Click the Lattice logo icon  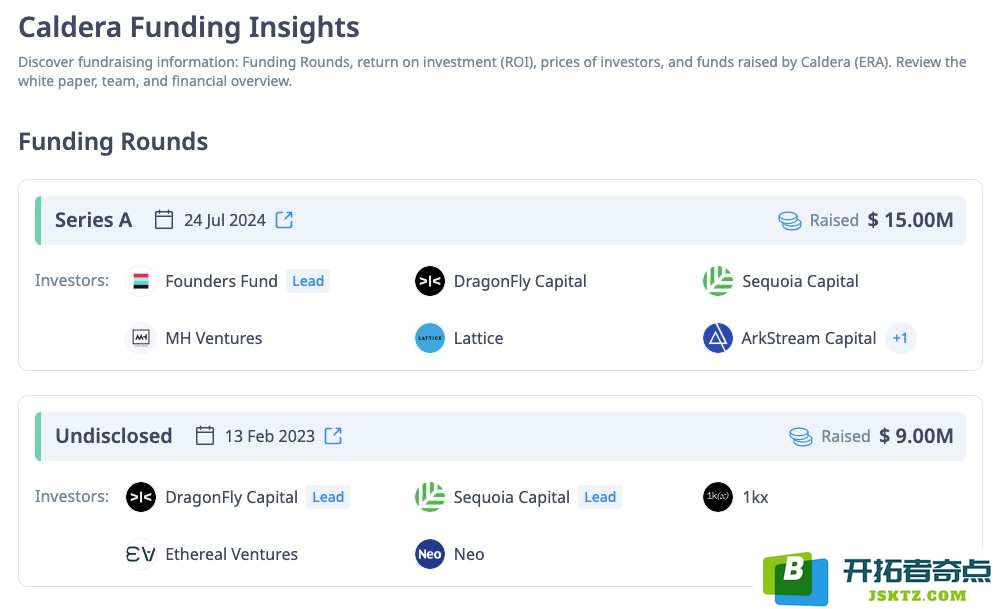(x=430, y=338)
